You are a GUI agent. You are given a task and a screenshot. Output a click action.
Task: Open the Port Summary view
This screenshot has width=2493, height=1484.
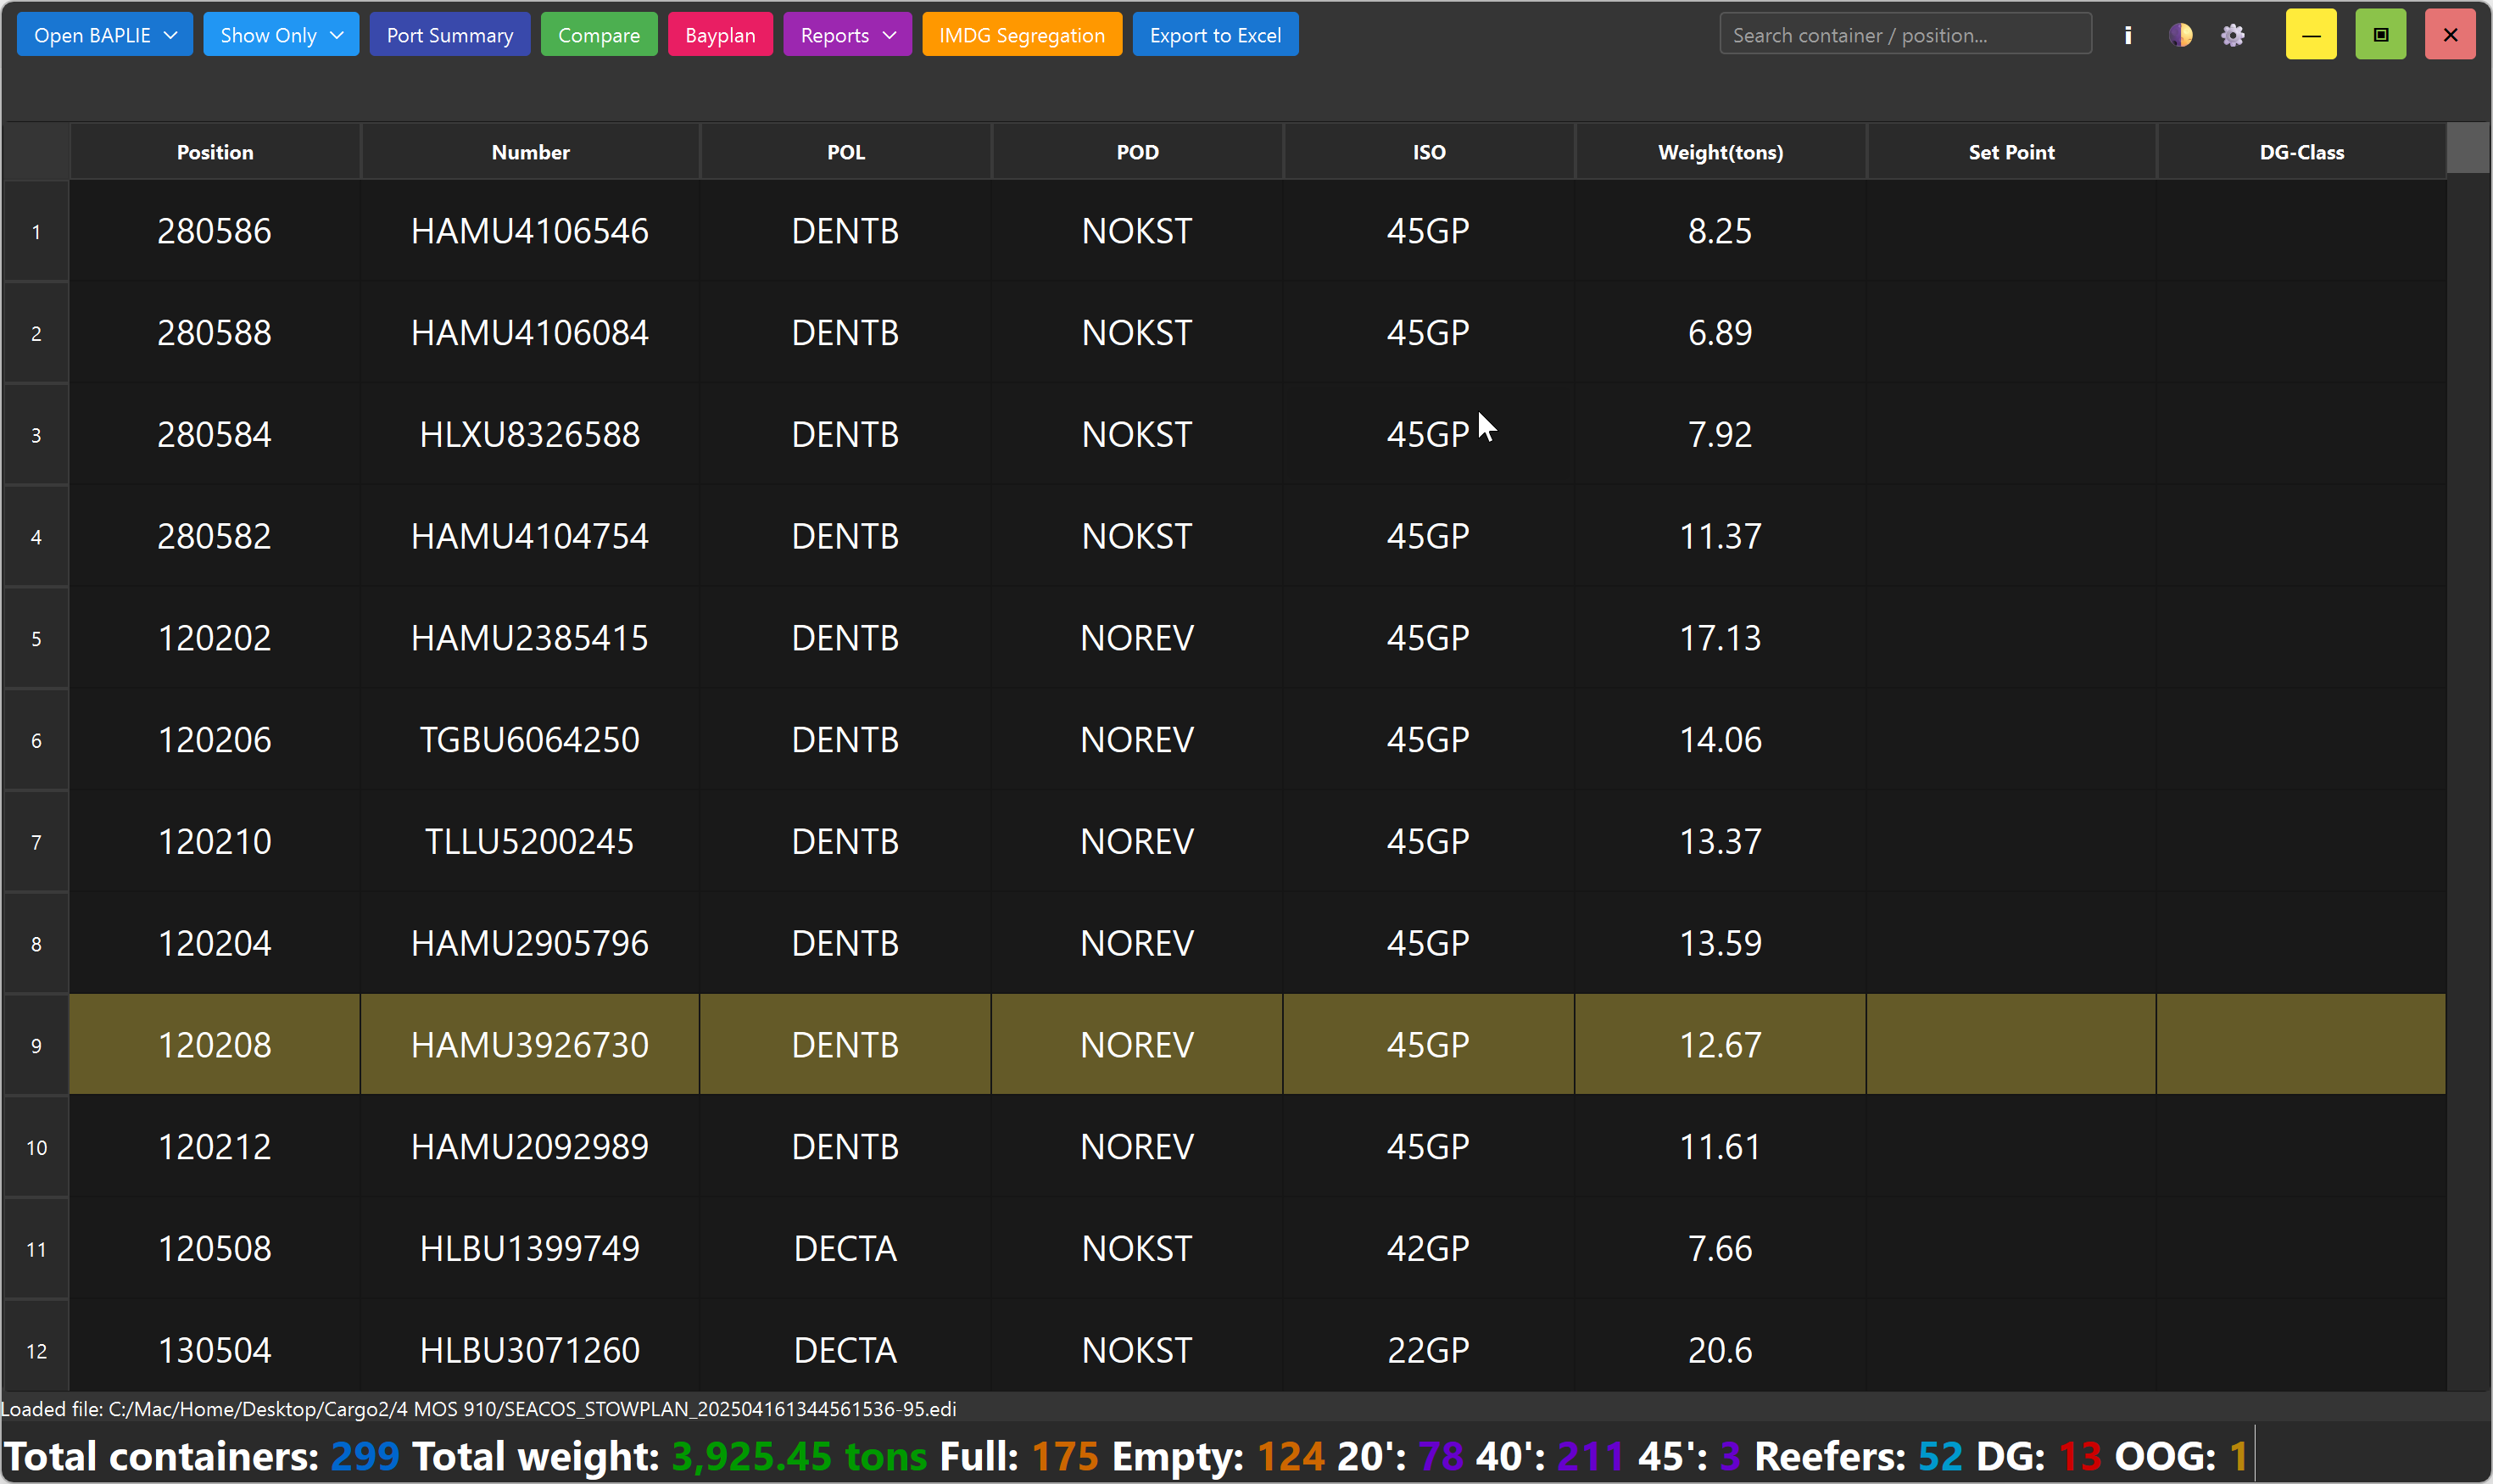pos(450,35)
